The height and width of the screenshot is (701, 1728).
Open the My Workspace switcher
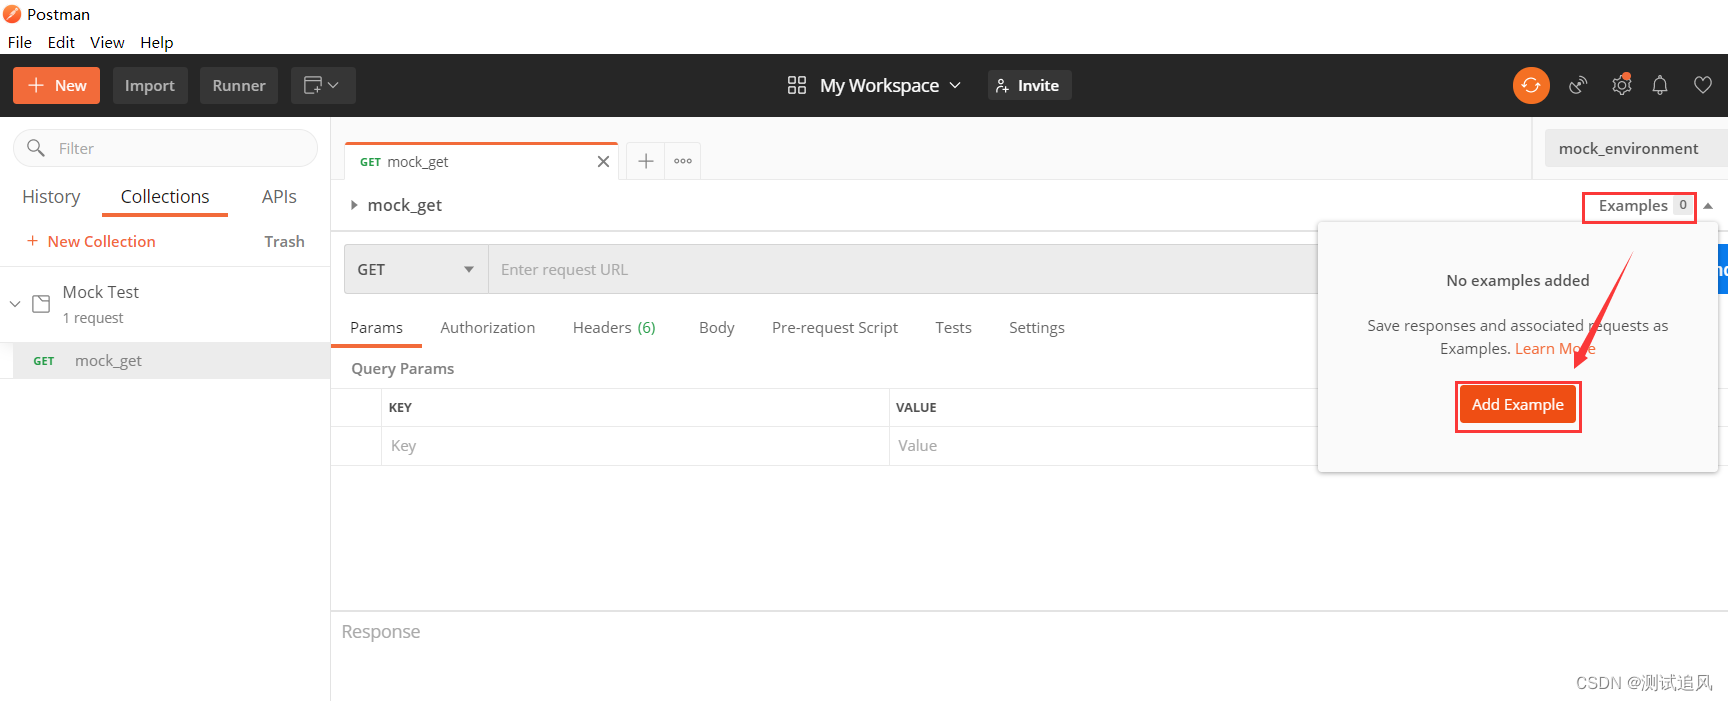coord(890,86)
